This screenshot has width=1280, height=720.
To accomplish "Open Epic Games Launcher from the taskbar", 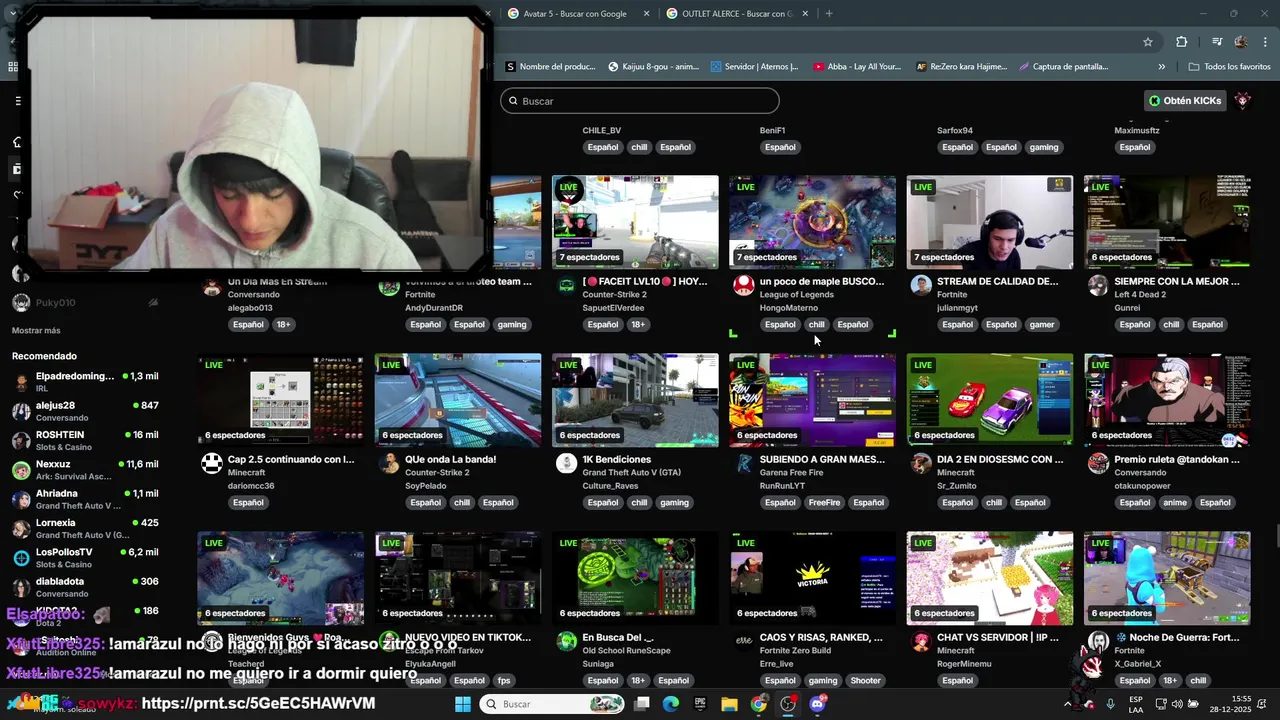I will (700, 704).
